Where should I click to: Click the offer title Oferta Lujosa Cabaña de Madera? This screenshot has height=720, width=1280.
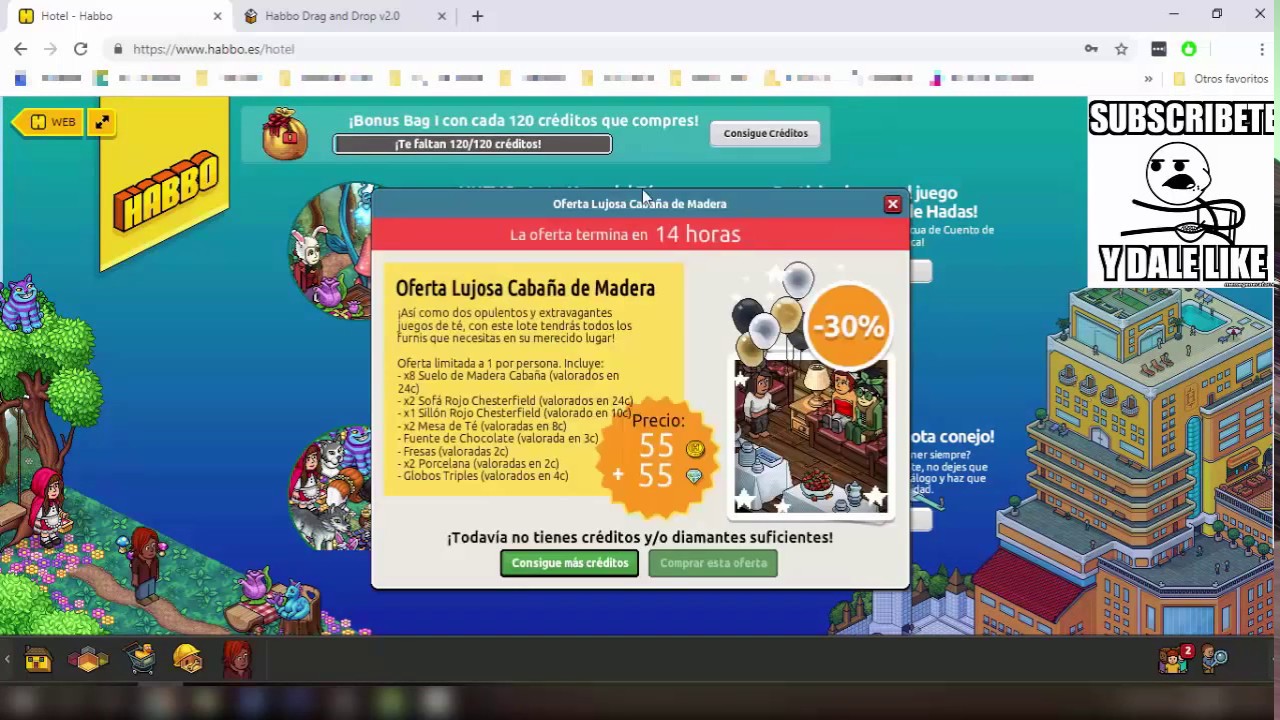coord(525,288)
